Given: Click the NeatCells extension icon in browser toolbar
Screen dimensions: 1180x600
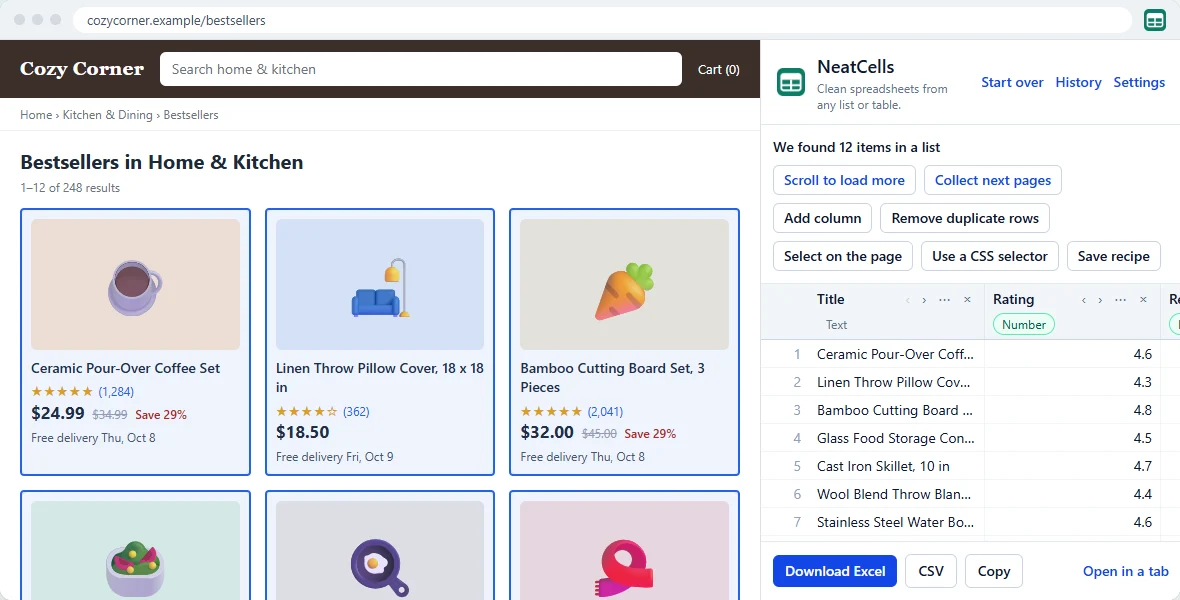Looking at the screenshot, I should pos(1154,20).
